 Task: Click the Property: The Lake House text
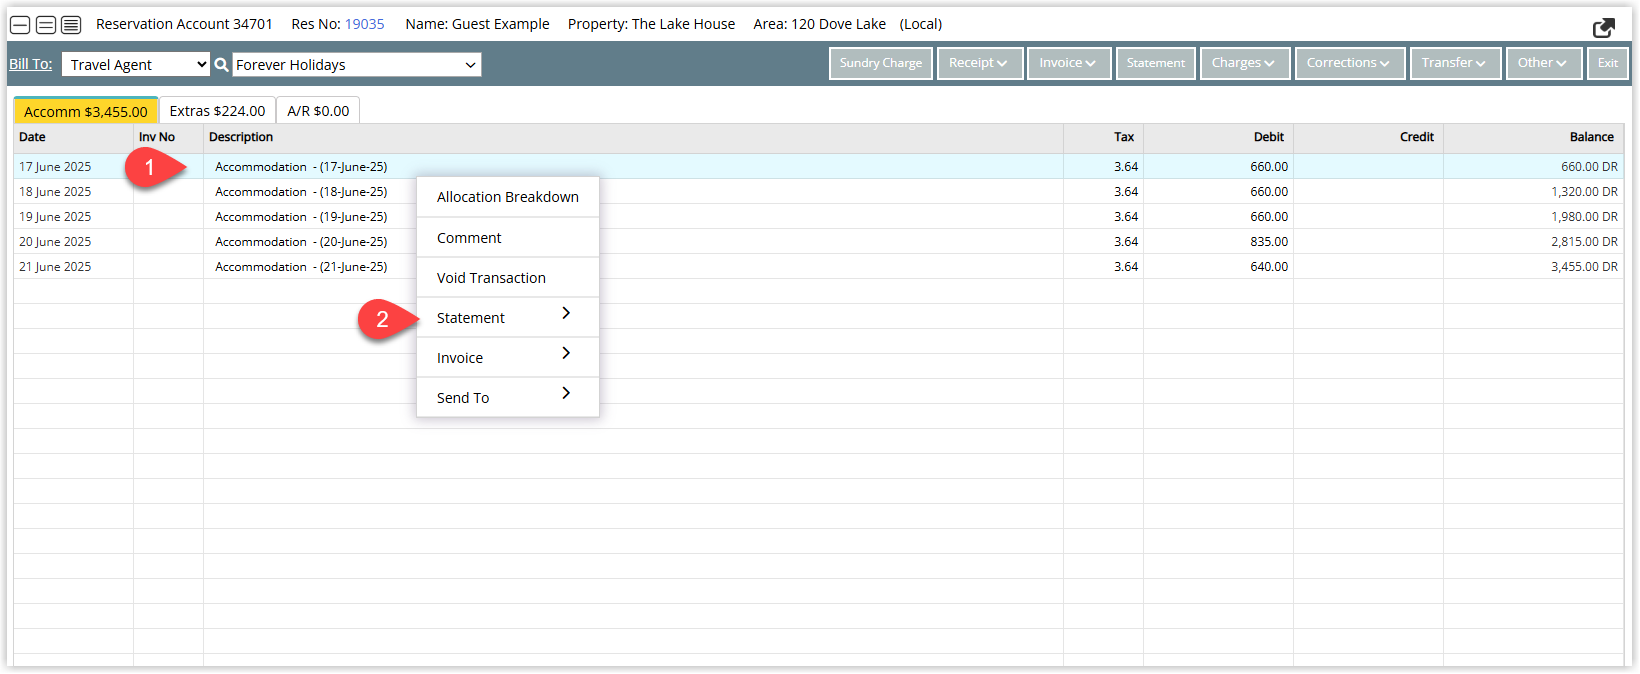point(651,24)
